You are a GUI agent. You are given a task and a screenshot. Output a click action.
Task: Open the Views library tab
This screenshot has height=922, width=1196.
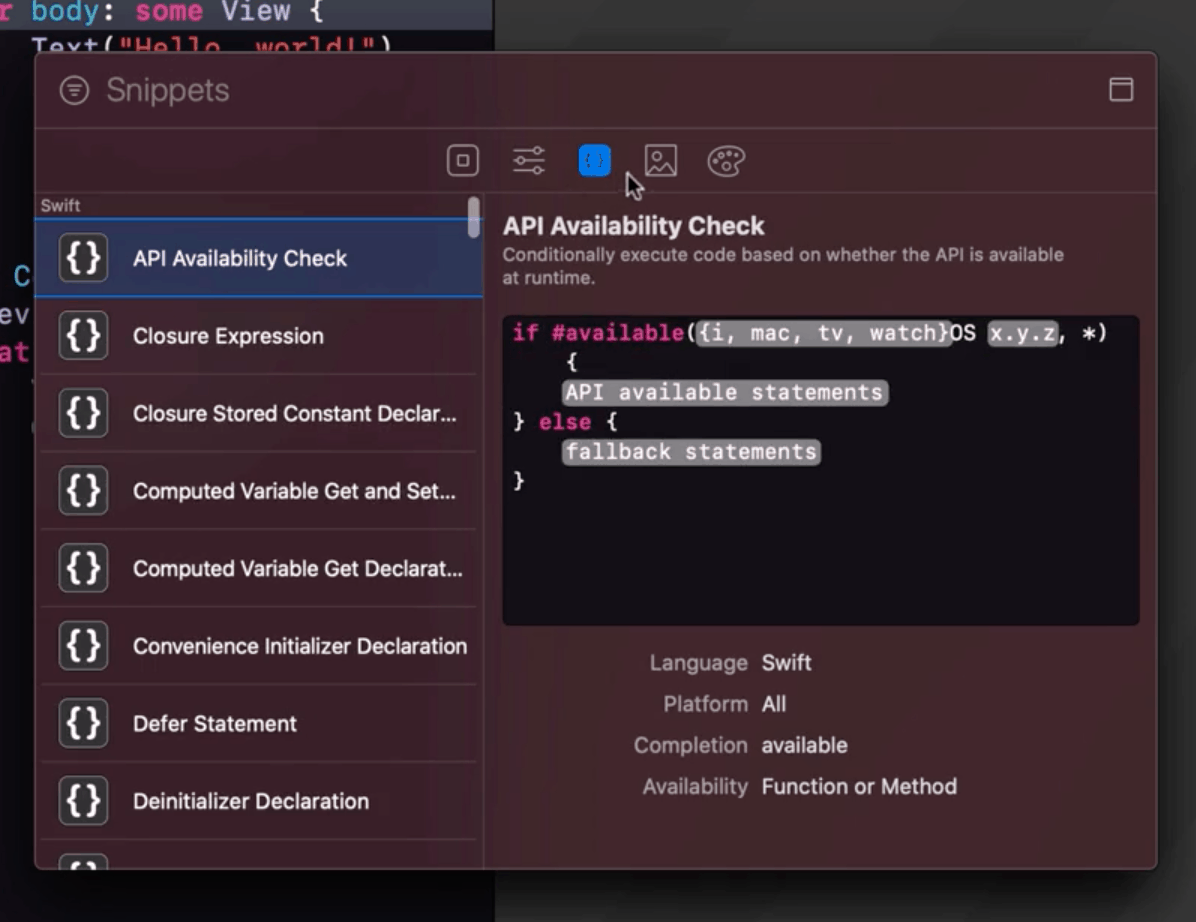click(x=462, y=160)
